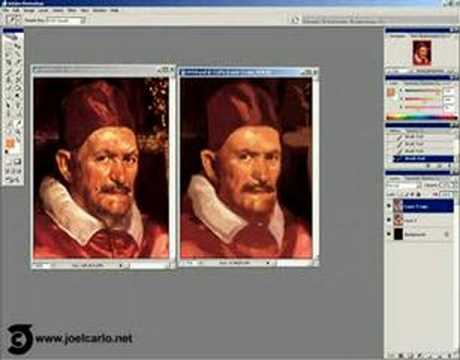The image size is (460, 360).
Task: Click the Navigator preview thumbnail
Action: (422, 53)
